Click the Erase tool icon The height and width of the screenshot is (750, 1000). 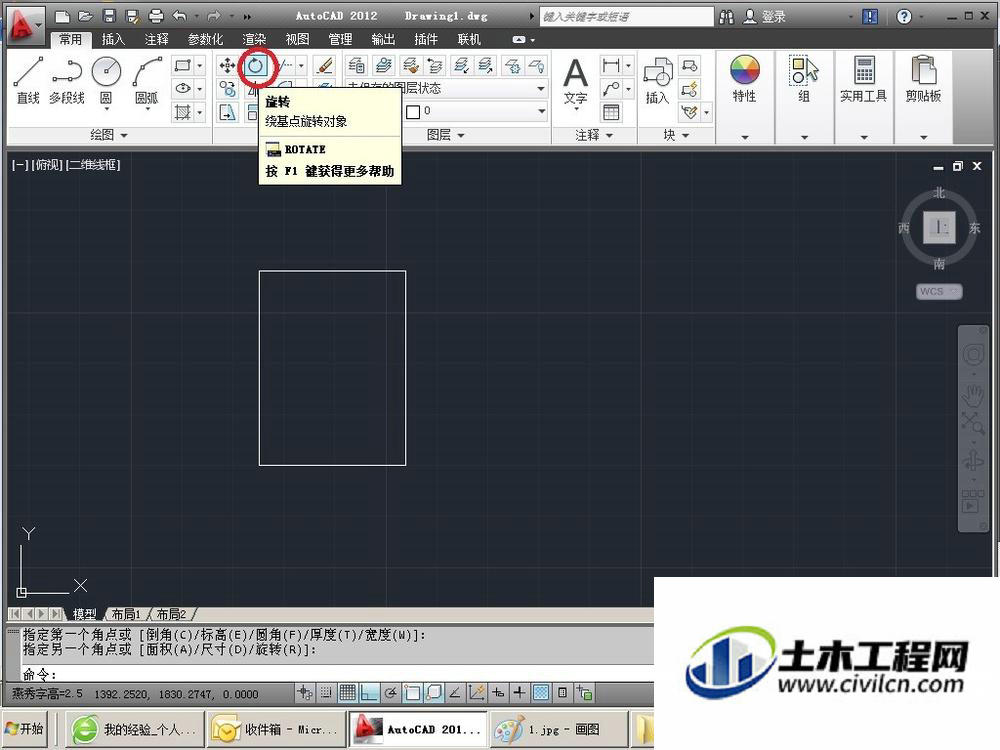tap(325, 65)
